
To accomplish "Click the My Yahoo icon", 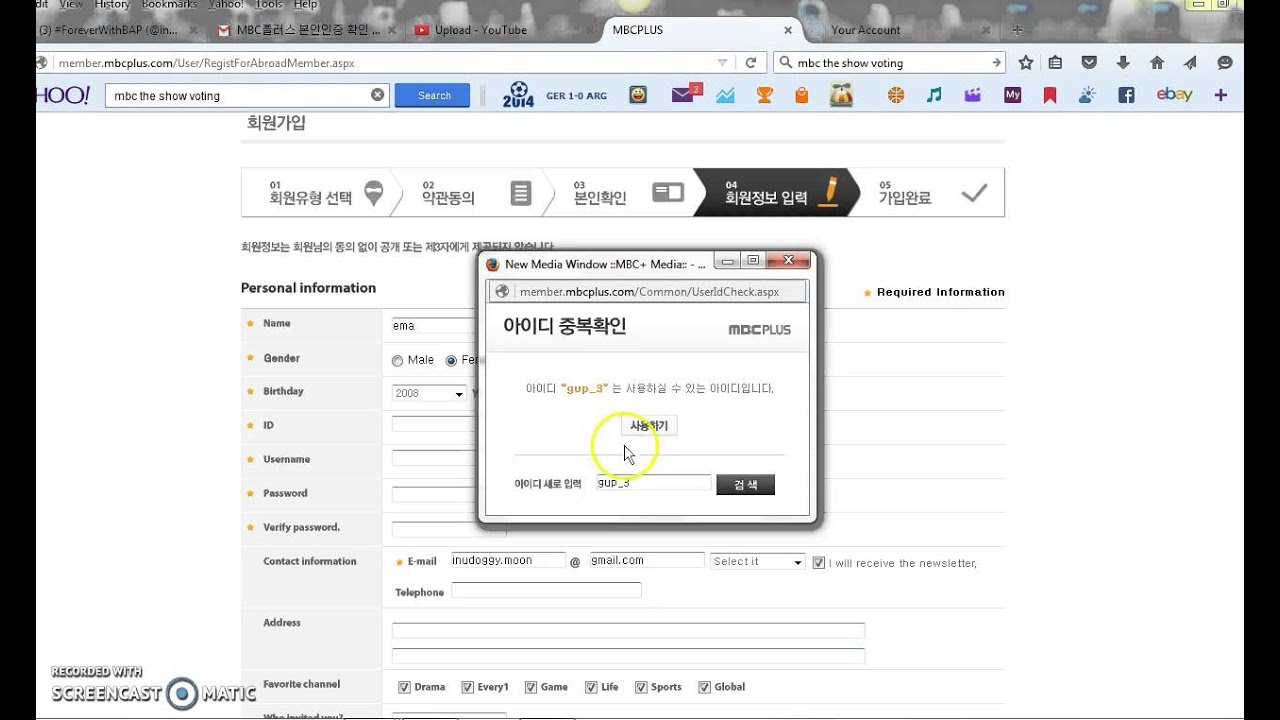I will pos(1012,95).
